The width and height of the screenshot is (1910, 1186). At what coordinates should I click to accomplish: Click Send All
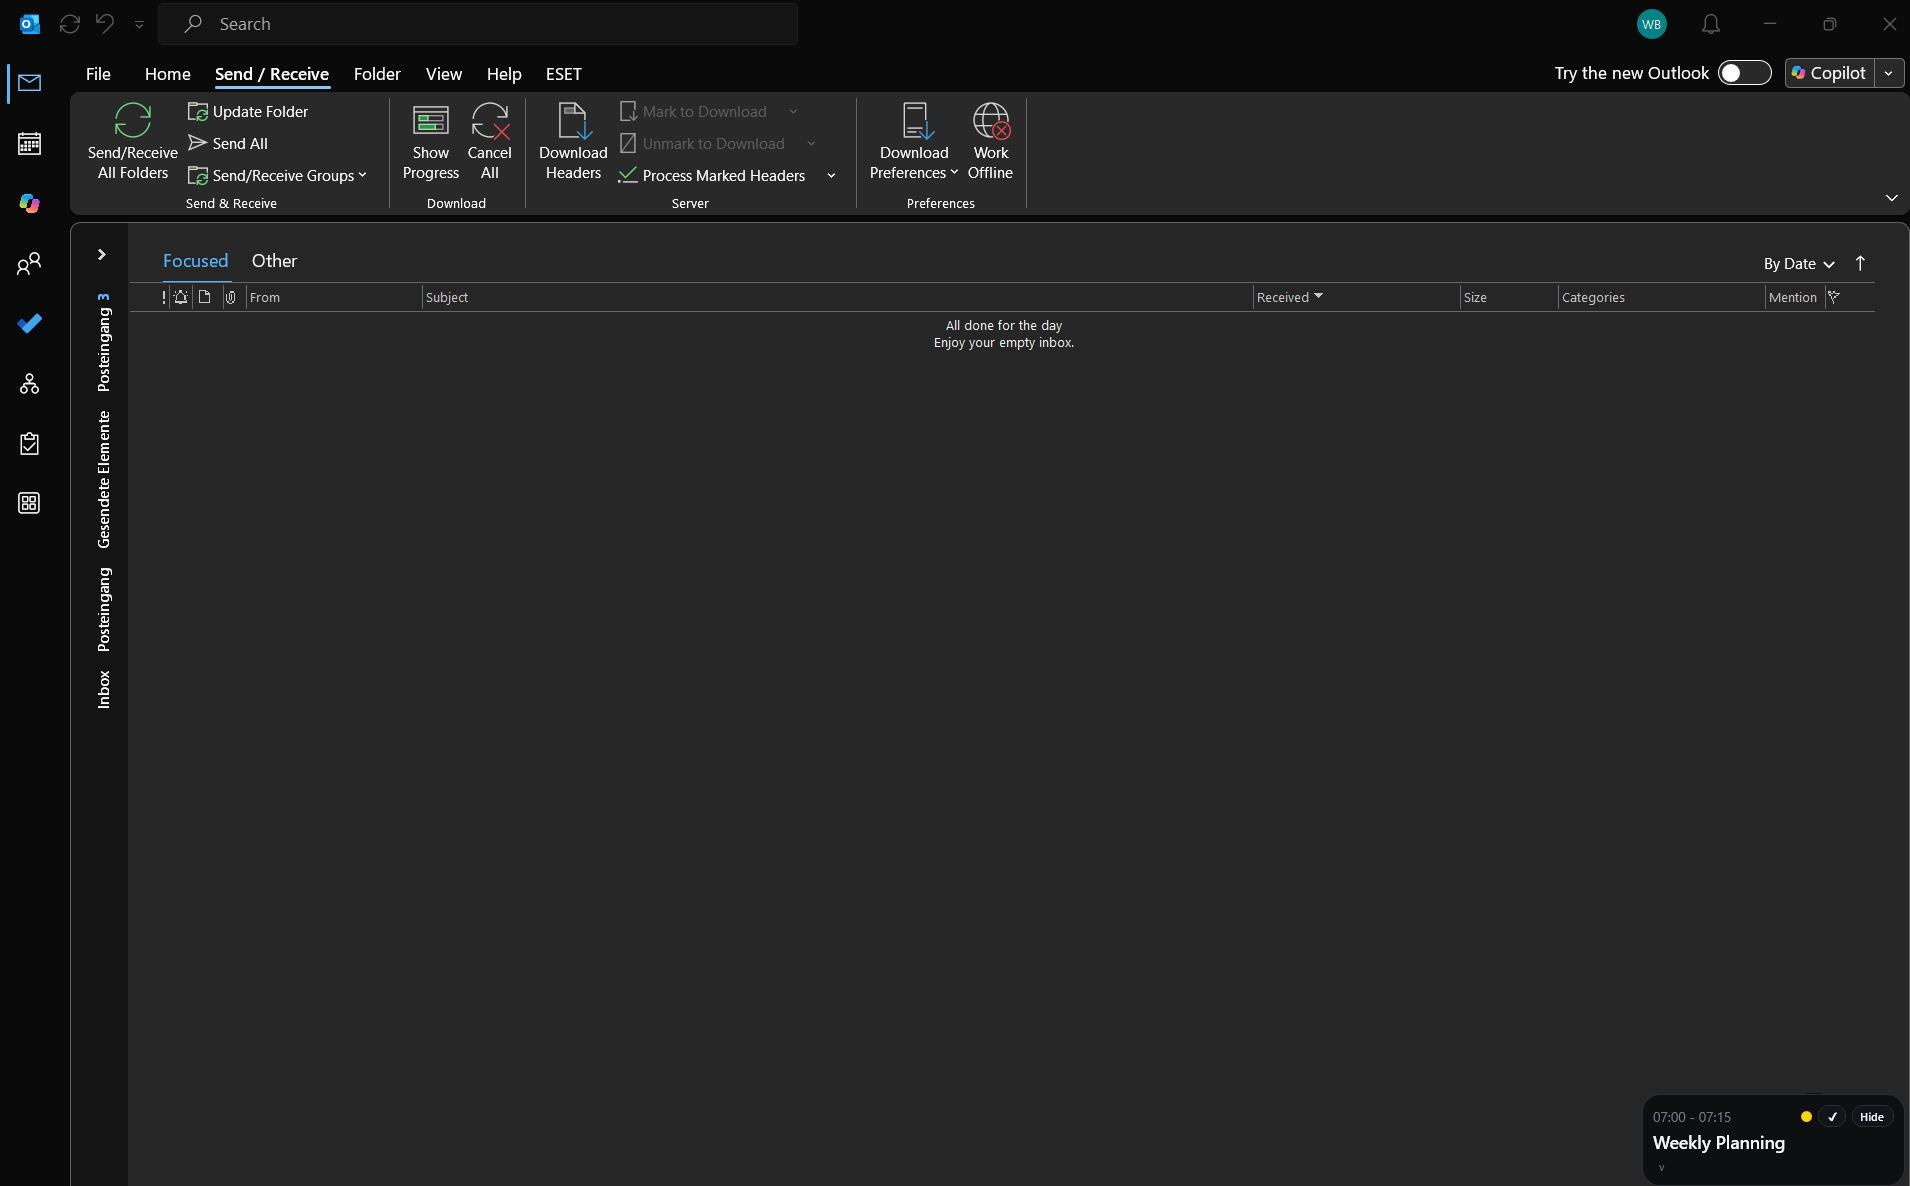[x=228, y=144]
